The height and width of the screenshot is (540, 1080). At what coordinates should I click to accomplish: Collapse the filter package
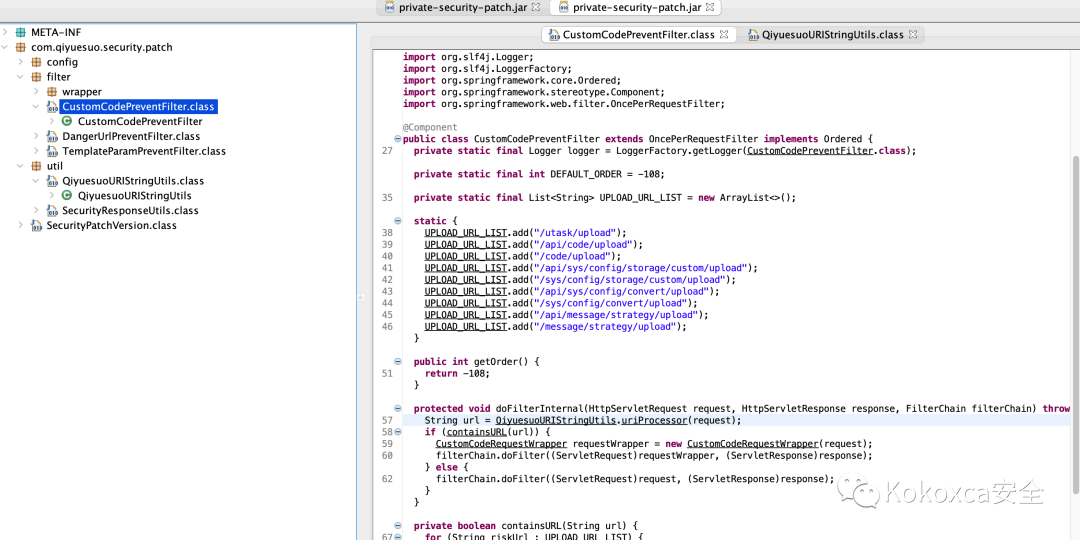(21, 77)
